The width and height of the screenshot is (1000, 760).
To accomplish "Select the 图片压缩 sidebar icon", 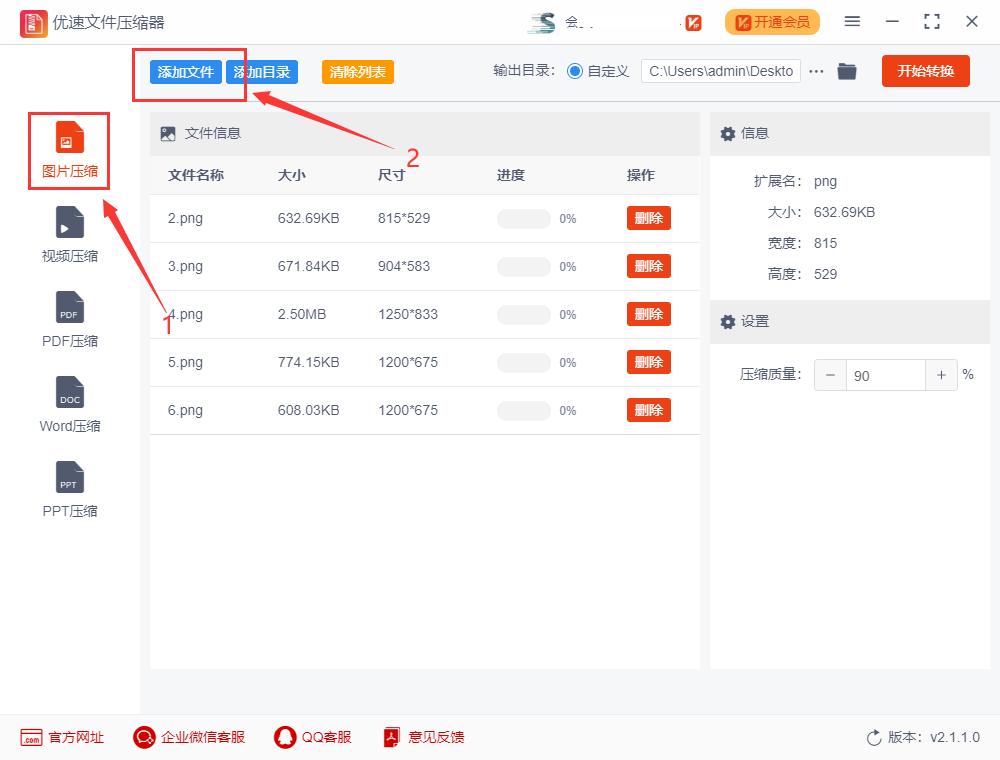I will click(68, 150).
